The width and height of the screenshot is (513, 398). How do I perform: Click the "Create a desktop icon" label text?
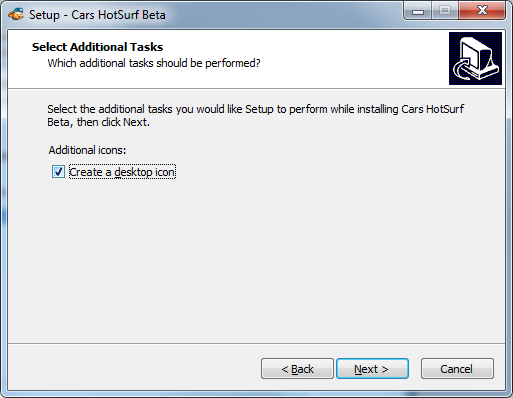(122, 172)
